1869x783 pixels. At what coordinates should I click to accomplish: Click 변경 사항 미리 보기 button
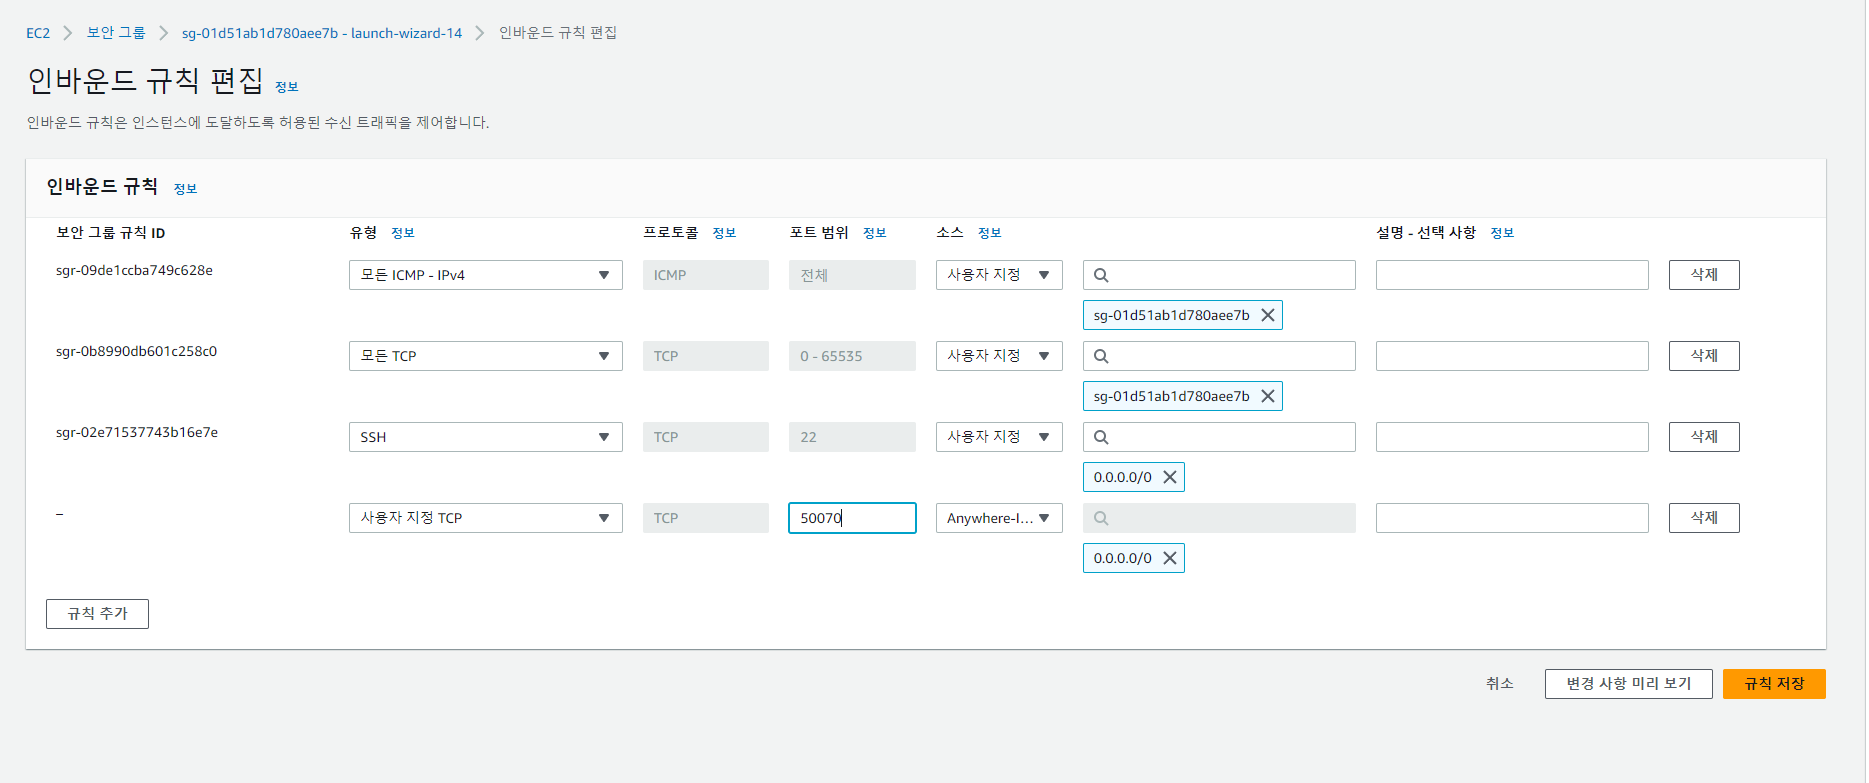(1628, 684)
